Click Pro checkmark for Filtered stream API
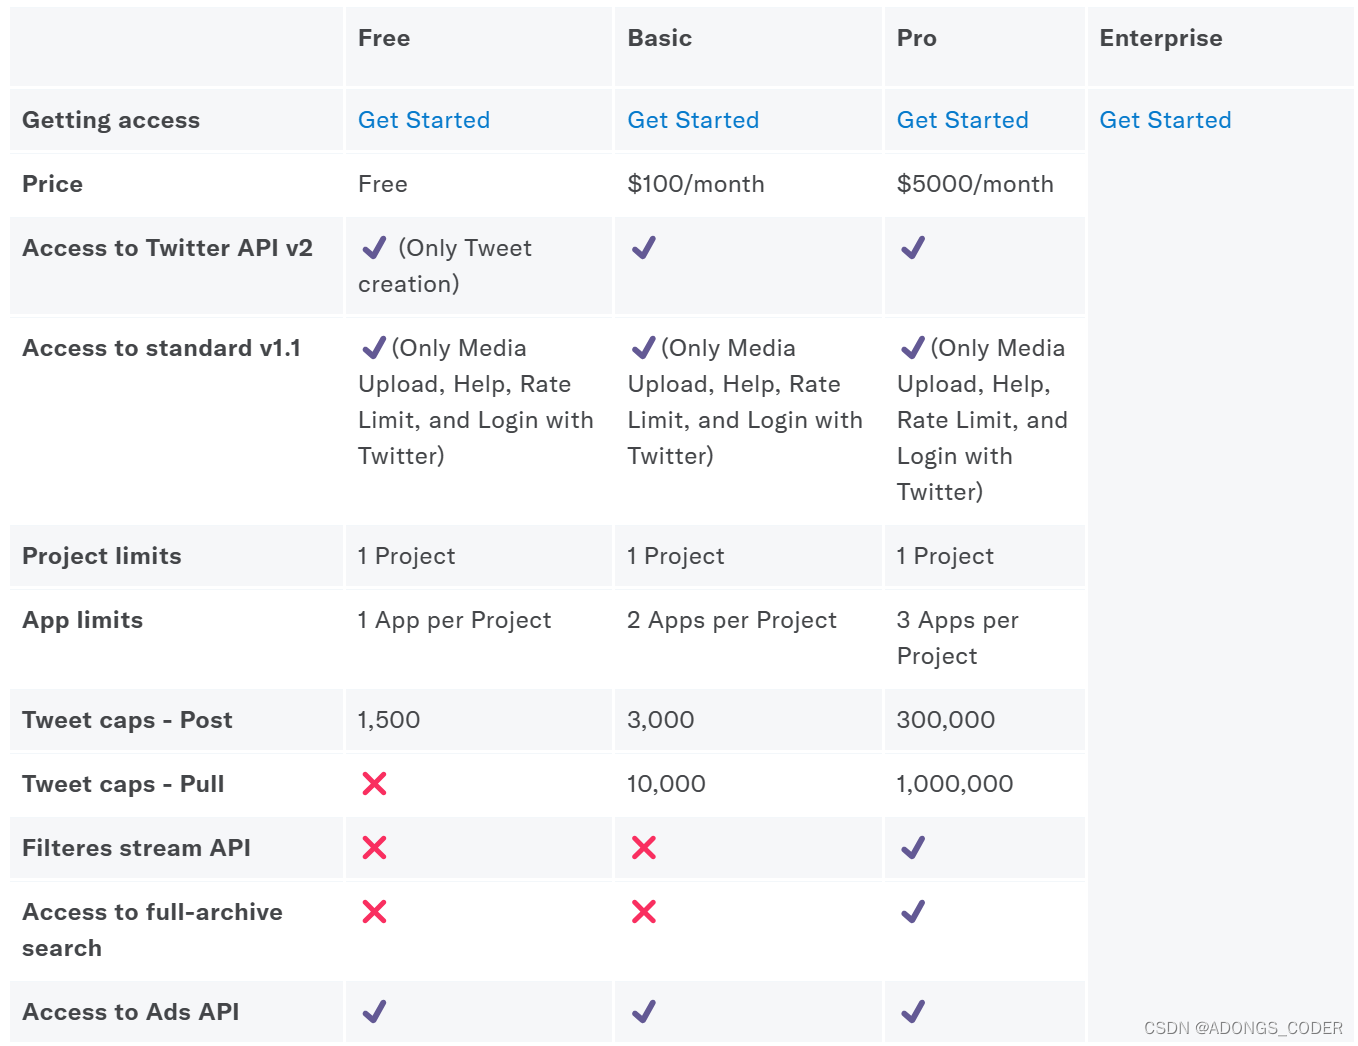 tap(913, 848)
